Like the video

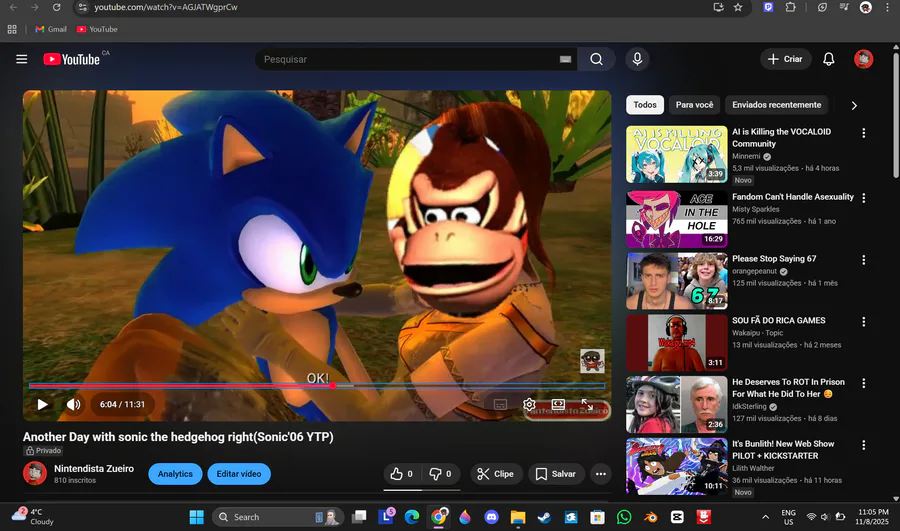click(402, 474)
